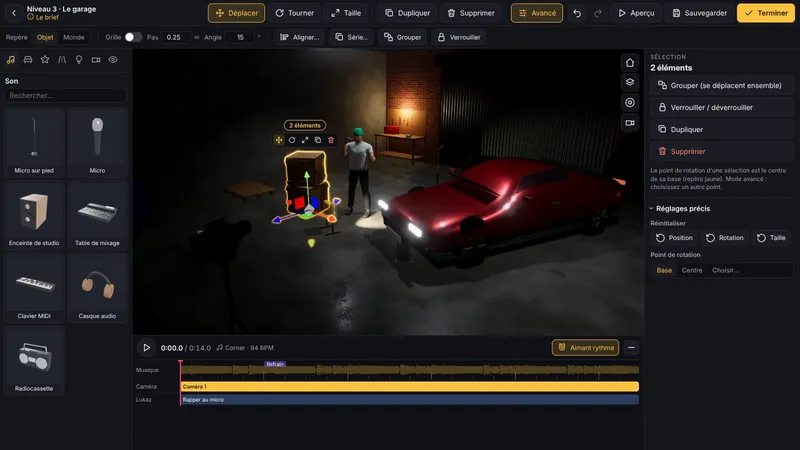Set rotation point to Centre

(x=692, y=270)
